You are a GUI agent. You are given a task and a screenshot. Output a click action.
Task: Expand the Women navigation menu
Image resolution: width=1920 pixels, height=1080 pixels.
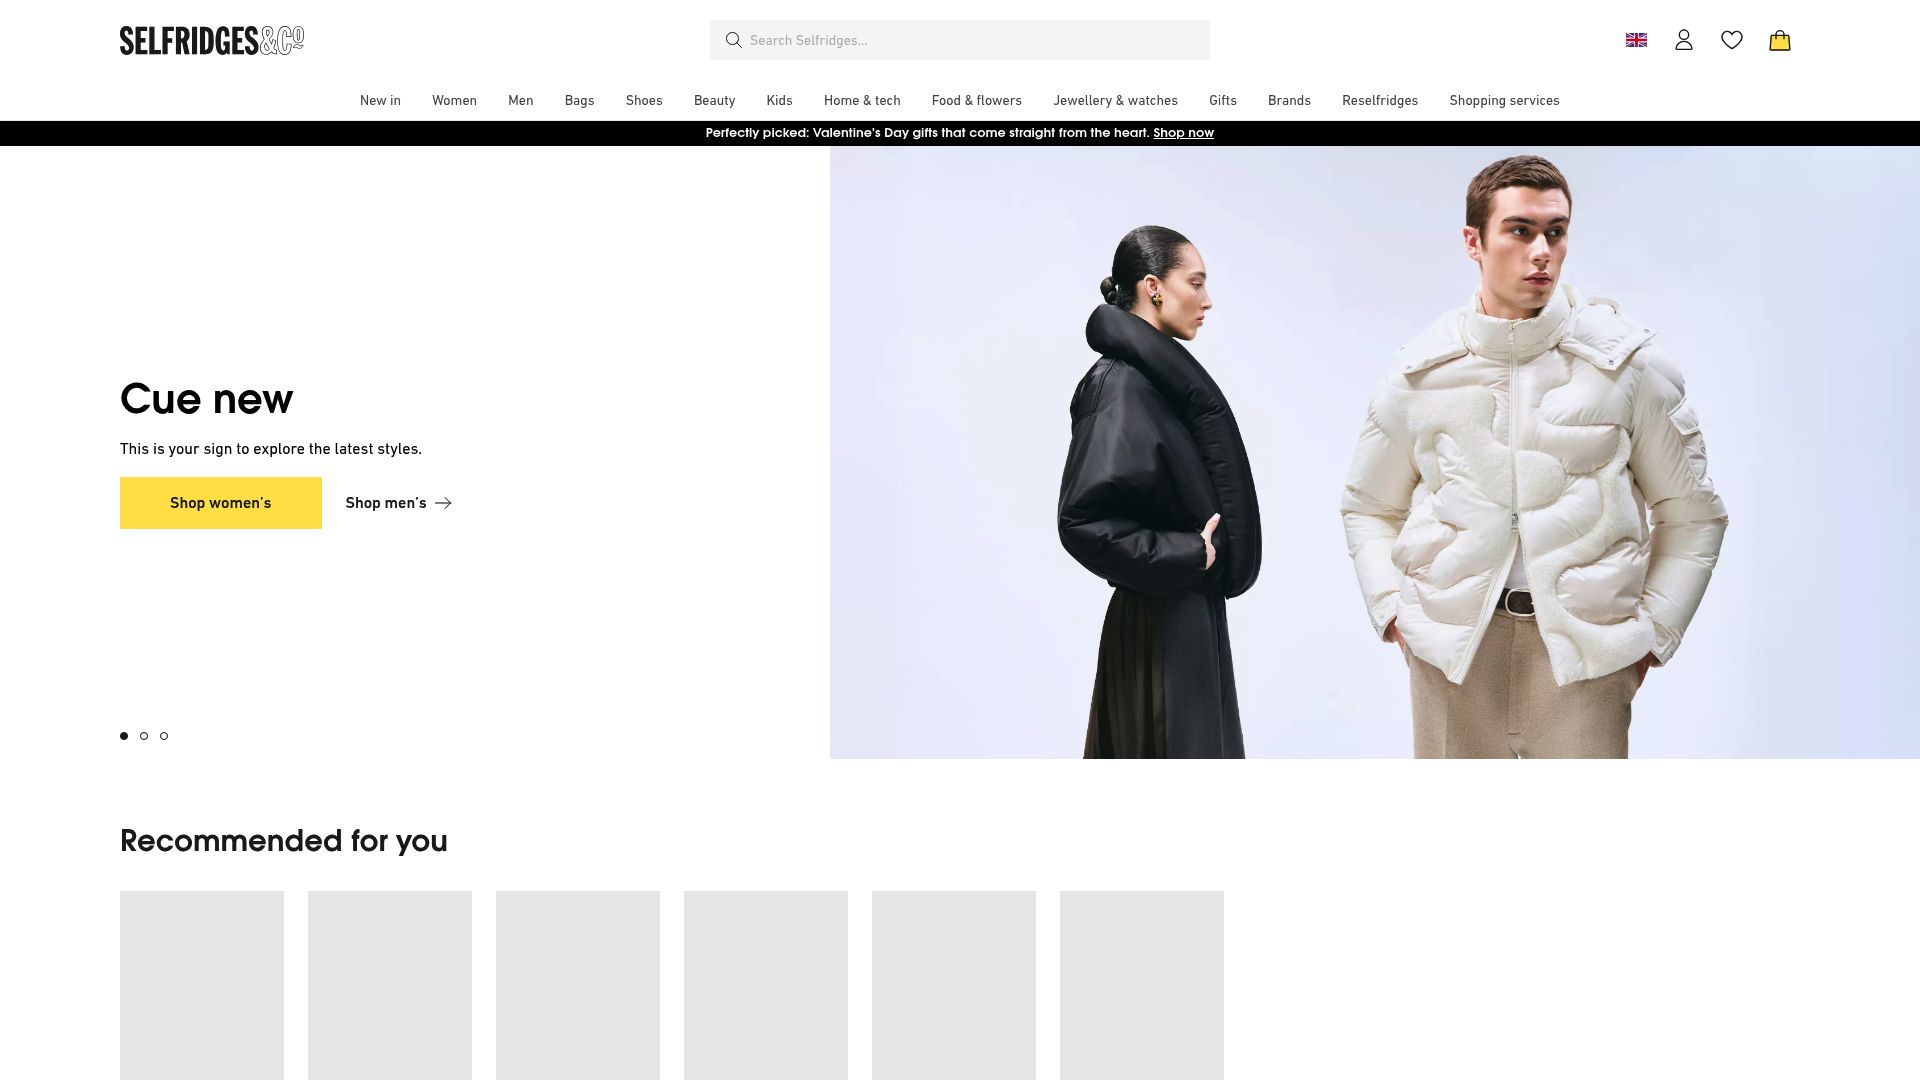point(454,101)
